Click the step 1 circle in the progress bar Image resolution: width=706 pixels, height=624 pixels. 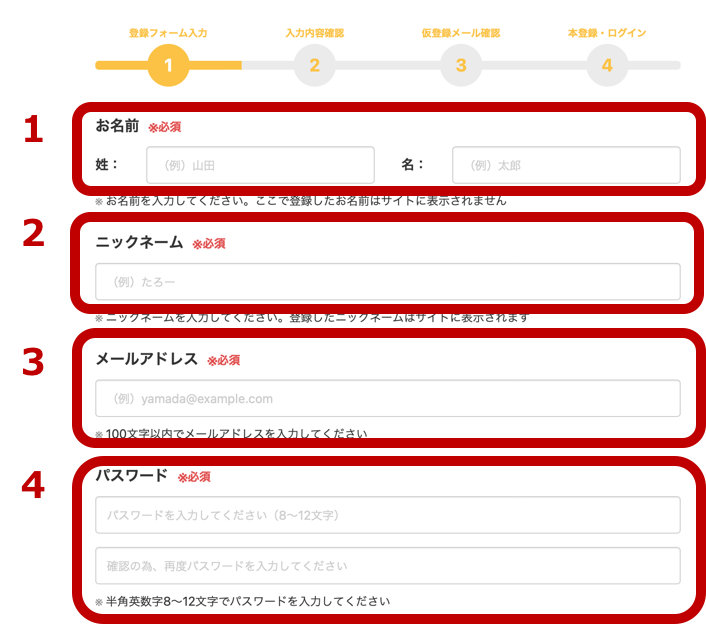168,66
